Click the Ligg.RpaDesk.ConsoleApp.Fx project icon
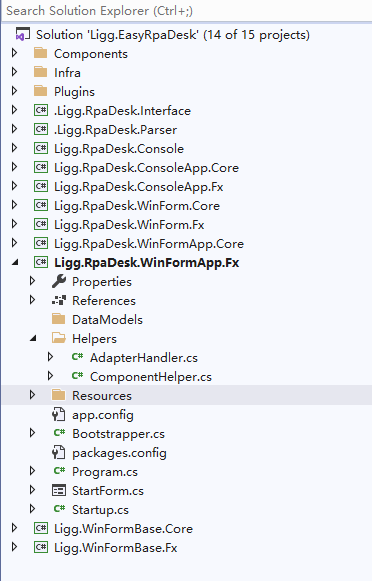The image size is (372, 581). 41,186
